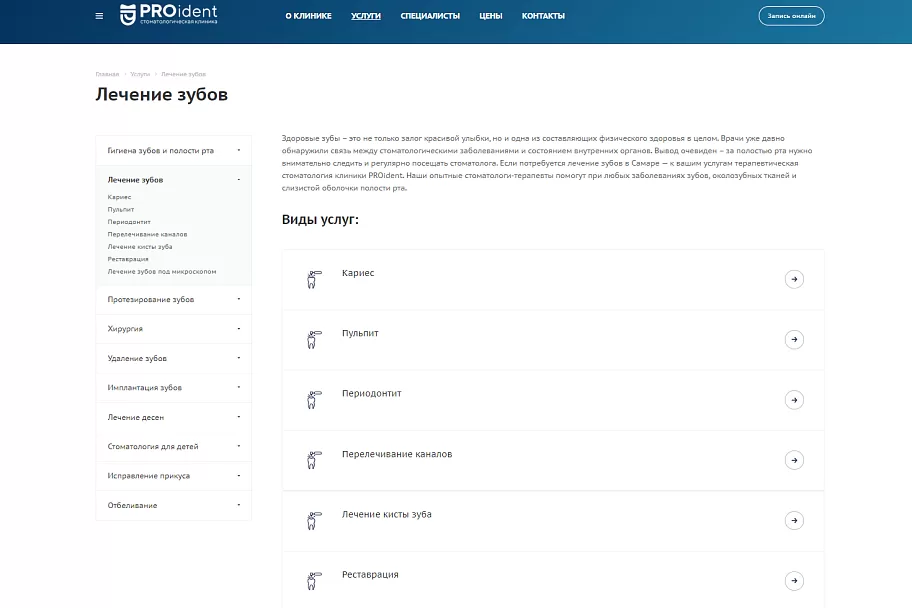Expand the Отбеливание sidebar section
Screen dimensions: 912x608
click(x=238, y=505)
